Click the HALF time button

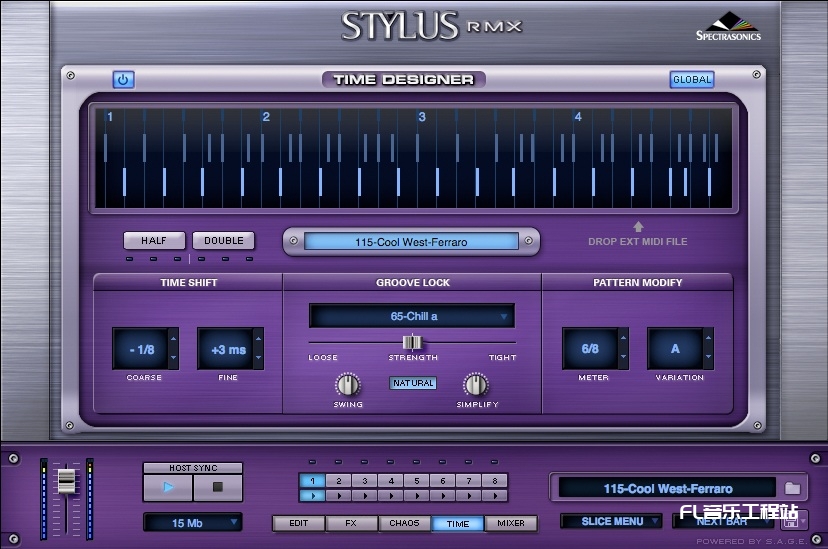coord(154,241)
